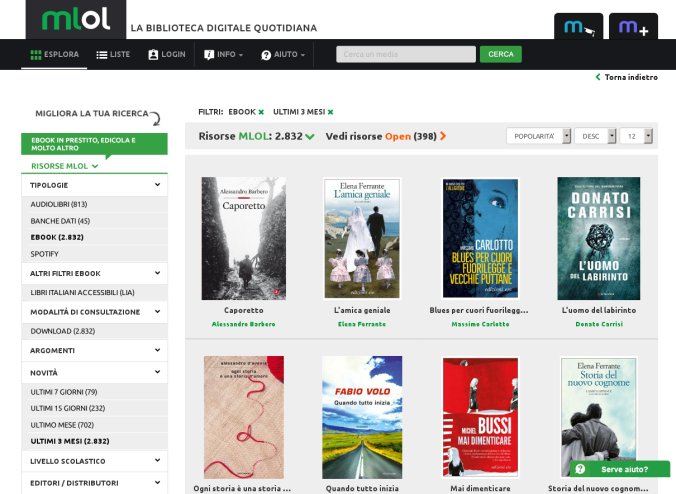Click the MLOL logo
Viewport: 676px width, 494px height.
click(x=76, y=19)
